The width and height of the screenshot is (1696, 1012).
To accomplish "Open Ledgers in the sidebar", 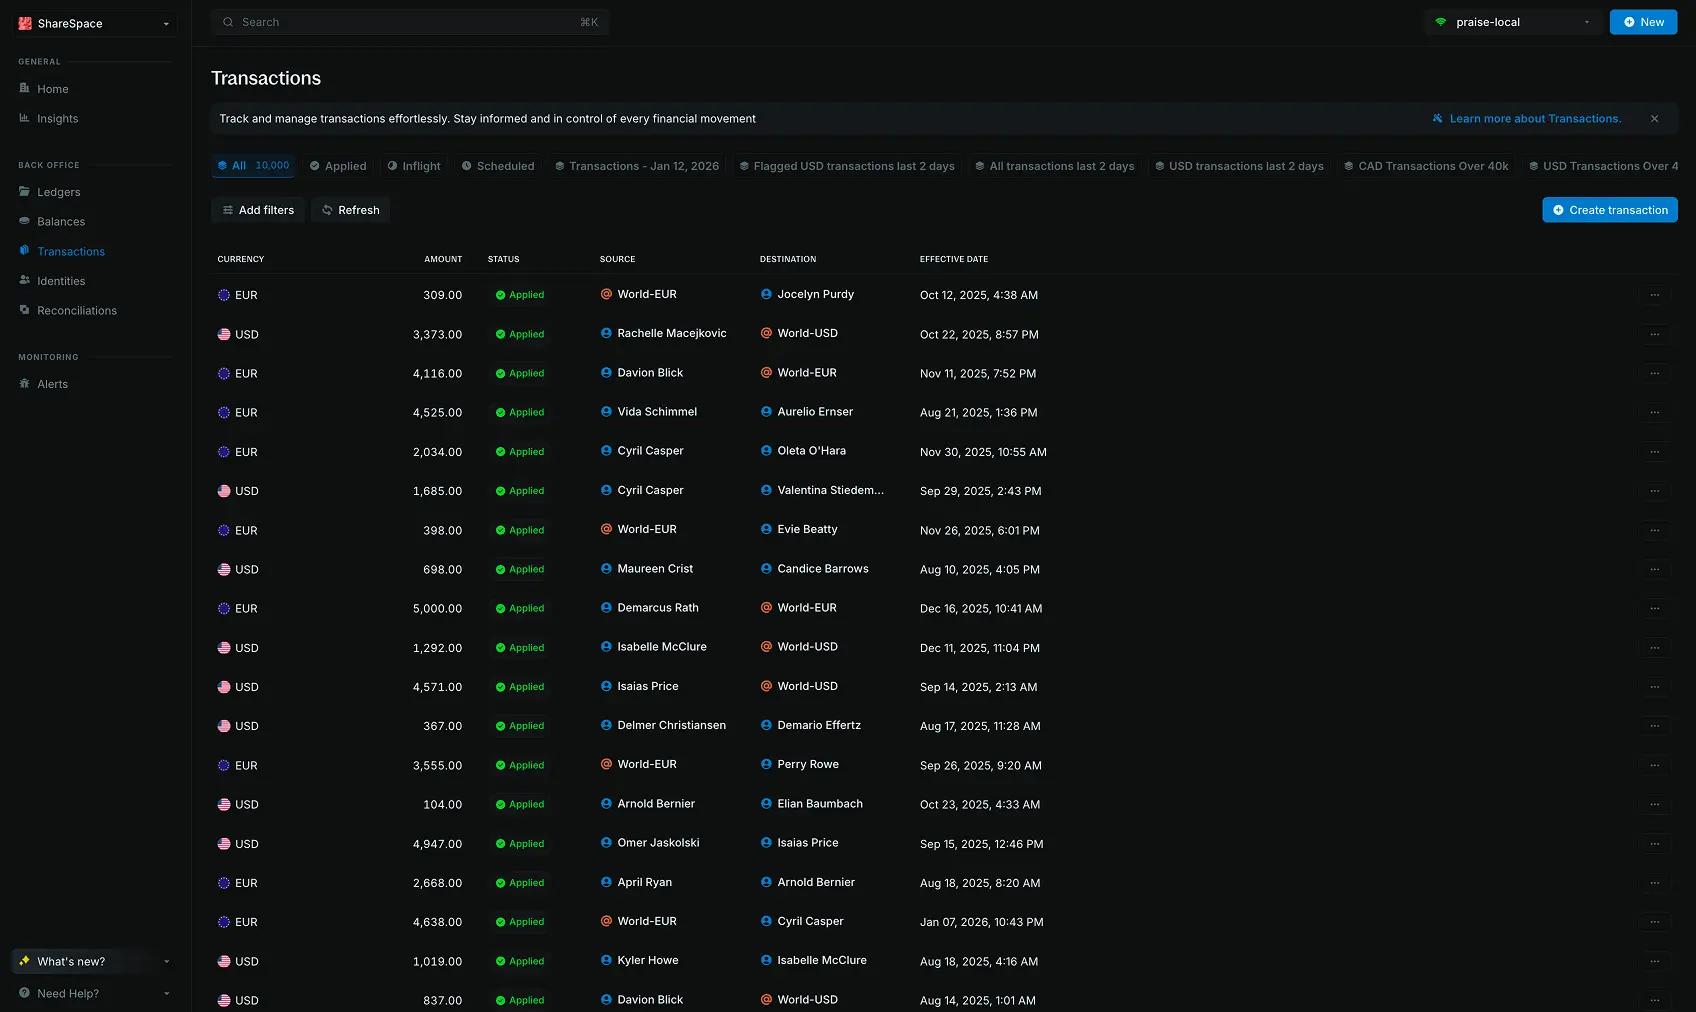I will [x=58, y=192].
